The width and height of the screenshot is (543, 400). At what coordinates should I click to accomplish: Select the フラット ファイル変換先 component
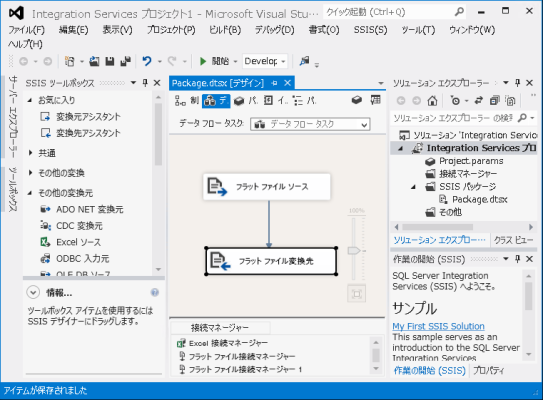(271, 261)
